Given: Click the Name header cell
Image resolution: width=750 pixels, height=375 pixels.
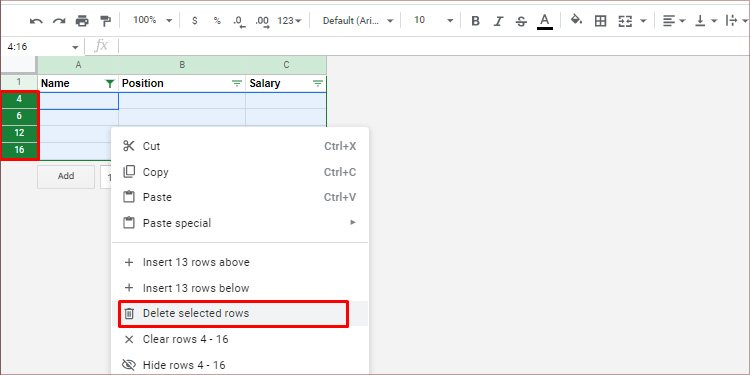Looking at the screenshot, I should pos(78,83).
